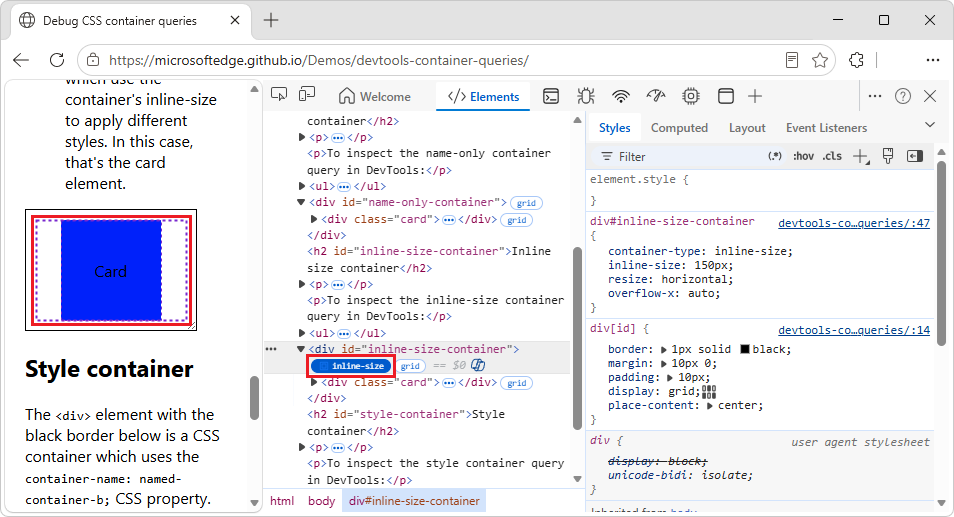Switch to the Computed tab
The height and width of the screenshot is (517, 954).
pyautogui.click(x=679, y=128)
